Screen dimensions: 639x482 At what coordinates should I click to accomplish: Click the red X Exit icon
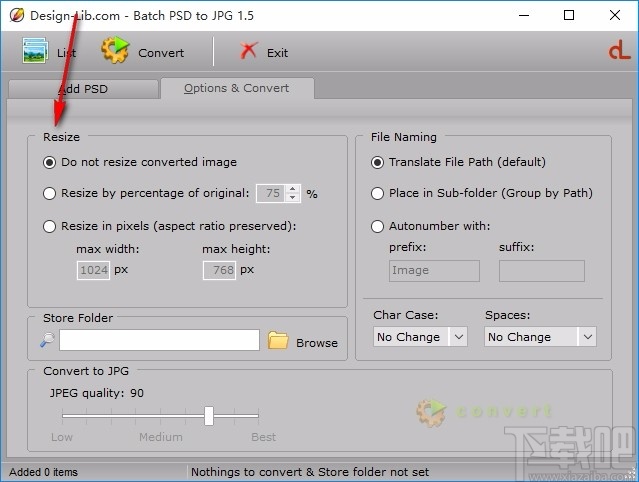click(249, 51)
